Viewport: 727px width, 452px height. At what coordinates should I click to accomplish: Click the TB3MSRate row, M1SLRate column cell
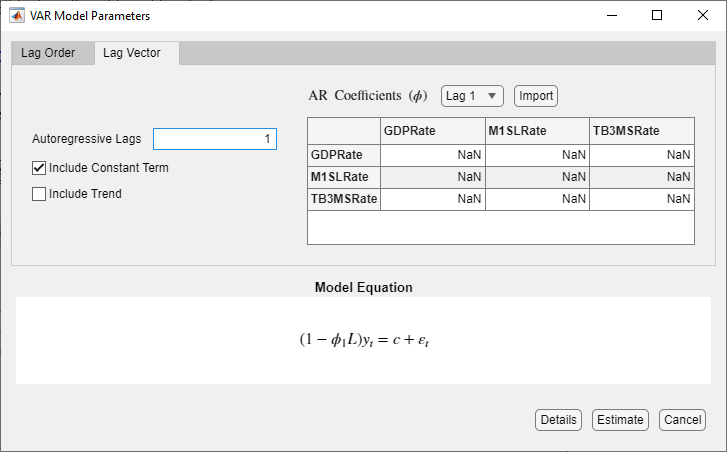click(x=537, y=199)
